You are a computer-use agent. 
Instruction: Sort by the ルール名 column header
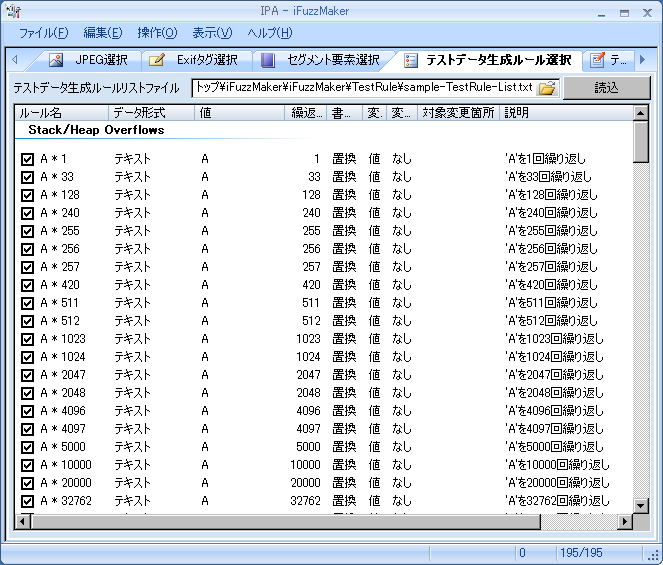60,113
